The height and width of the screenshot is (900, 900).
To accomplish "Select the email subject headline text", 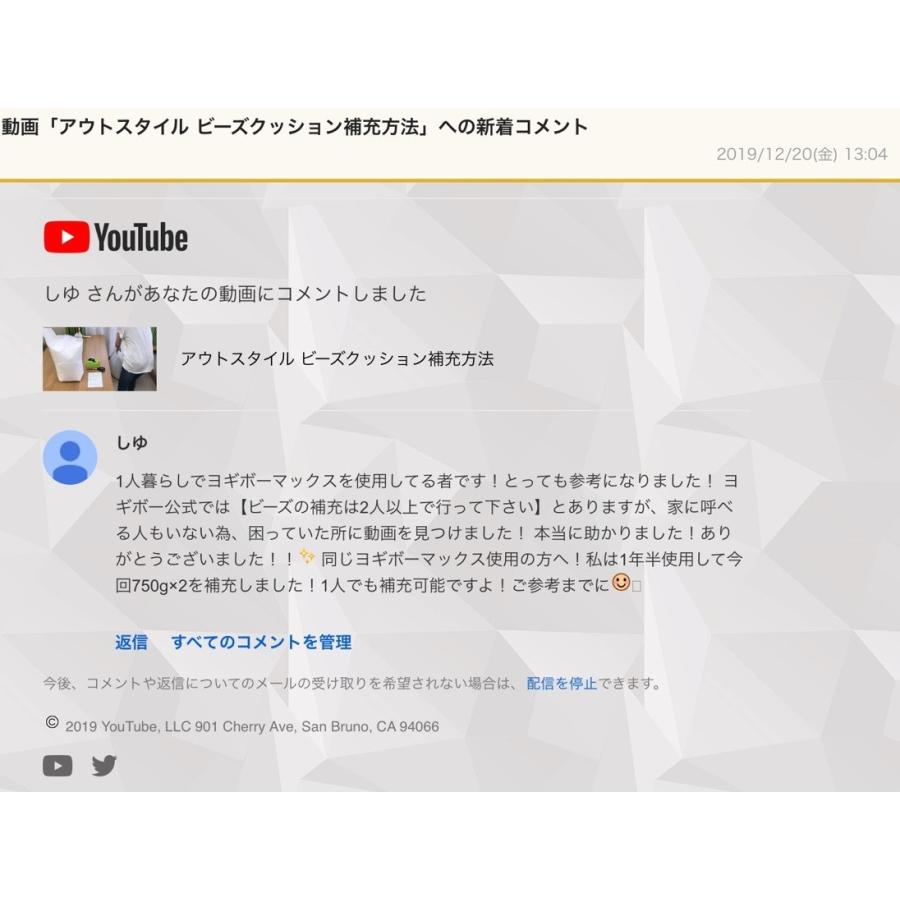I will (294, 126).
